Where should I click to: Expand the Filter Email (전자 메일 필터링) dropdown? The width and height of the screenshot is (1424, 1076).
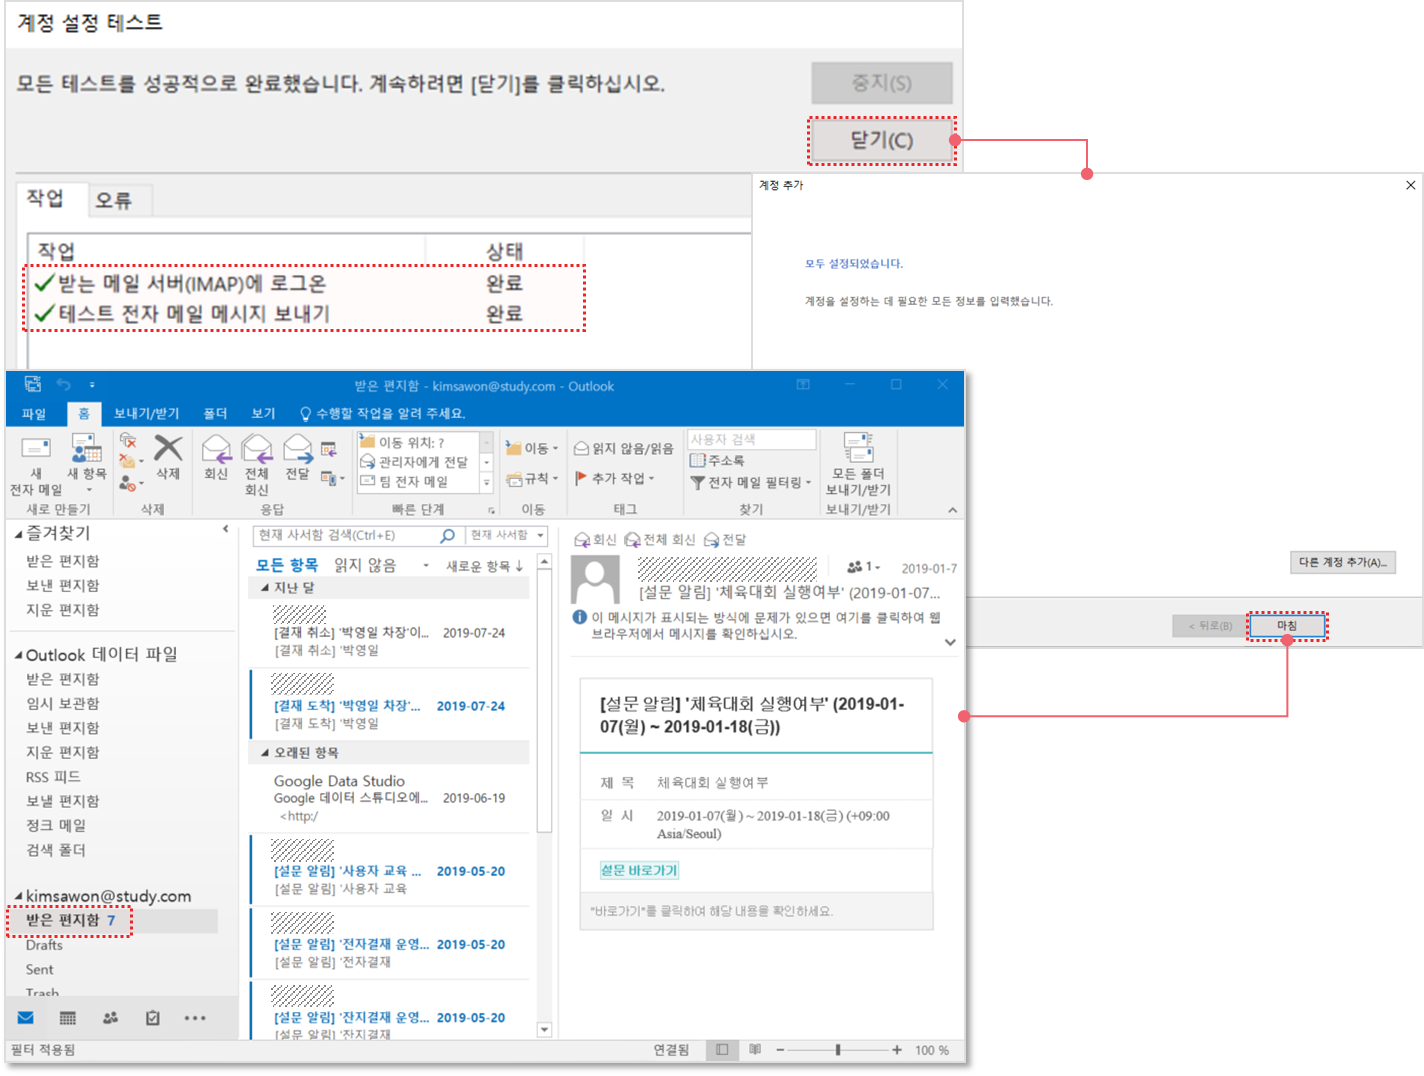click(808, 483)
